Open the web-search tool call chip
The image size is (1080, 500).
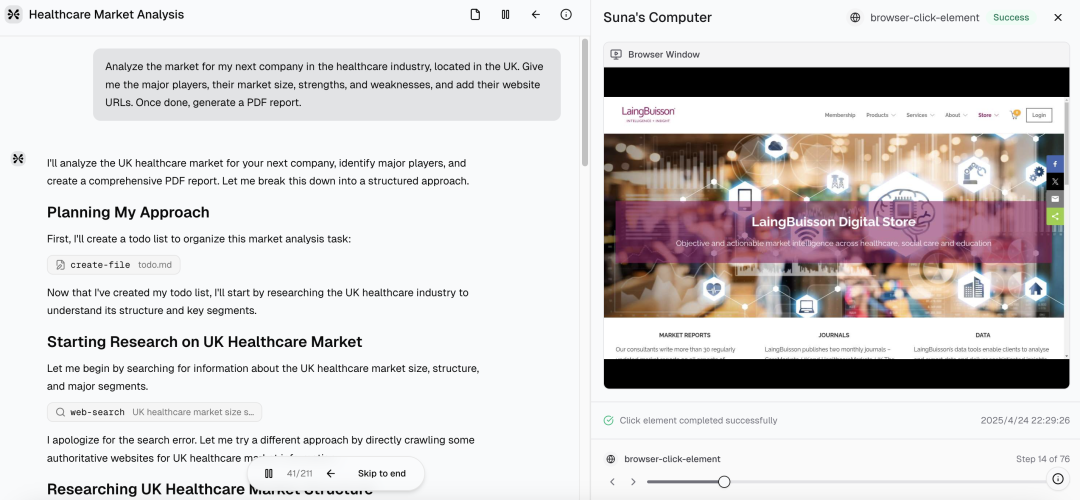pyautogui.click(x=154, y=413)
